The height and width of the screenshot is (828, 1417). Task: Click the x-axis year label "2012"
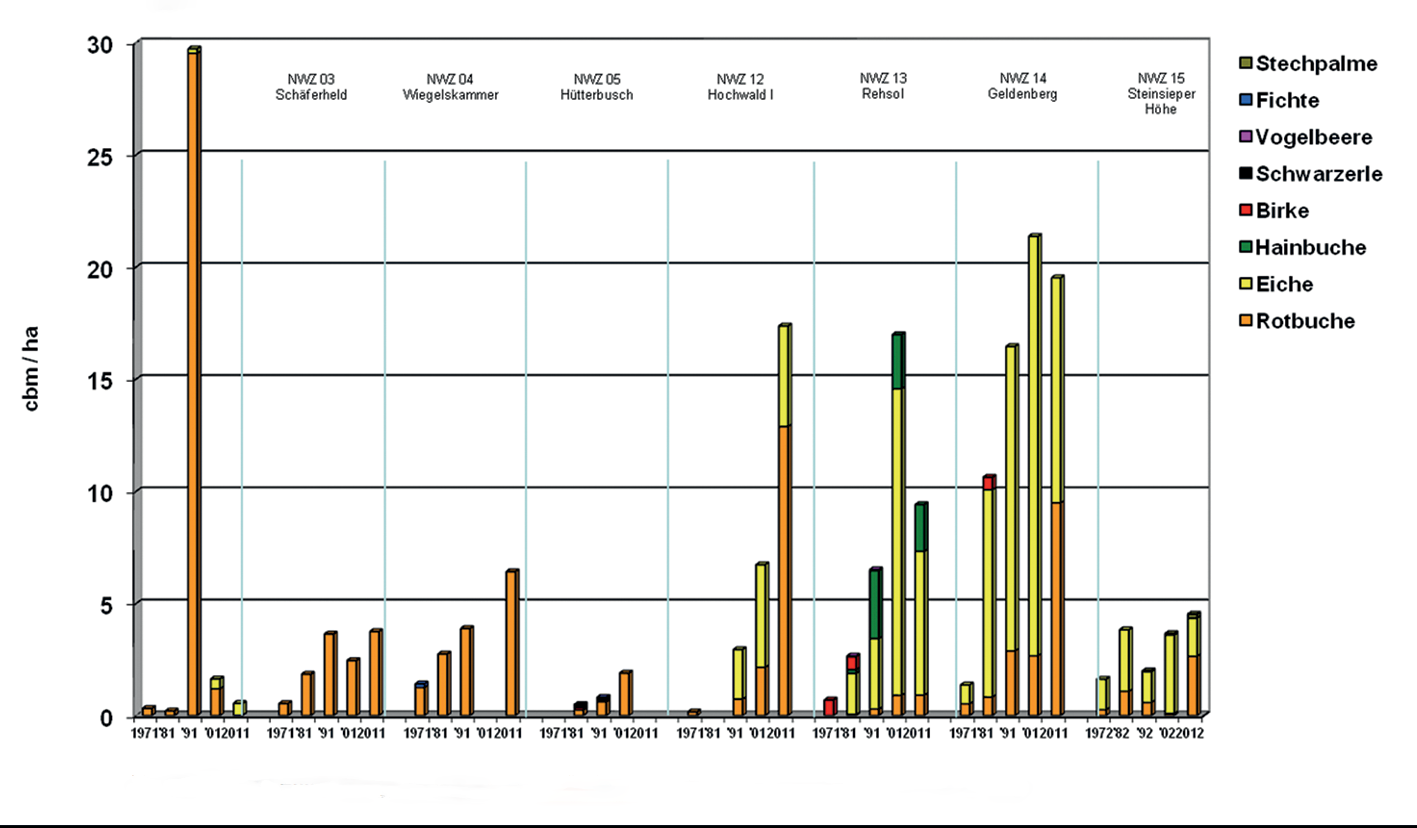(1191, 734)
